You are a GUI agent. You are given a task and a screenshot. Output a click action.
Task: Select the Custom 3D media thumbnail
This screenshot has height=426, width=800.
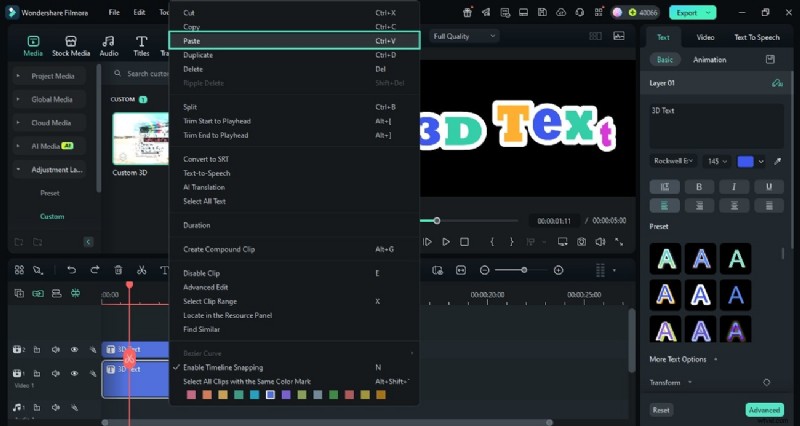click(x=138, y=140)
